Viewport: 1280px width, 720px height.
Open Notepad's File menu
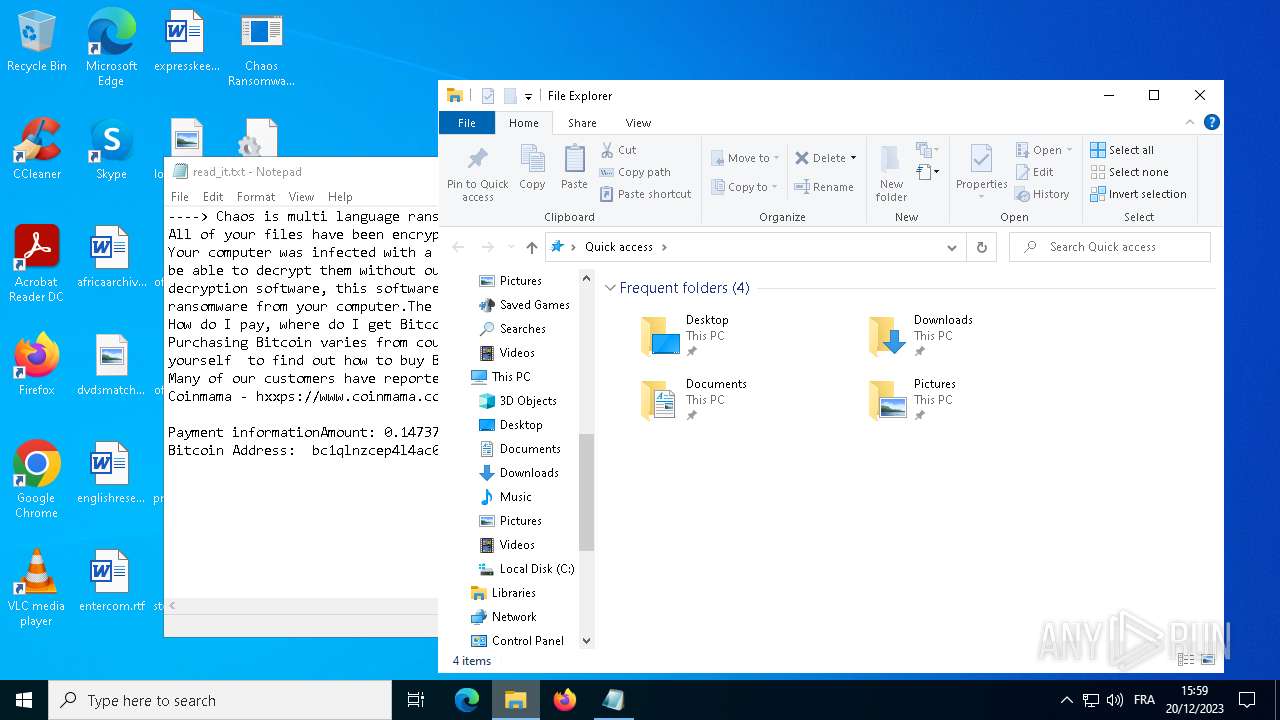tap(180, 197)
